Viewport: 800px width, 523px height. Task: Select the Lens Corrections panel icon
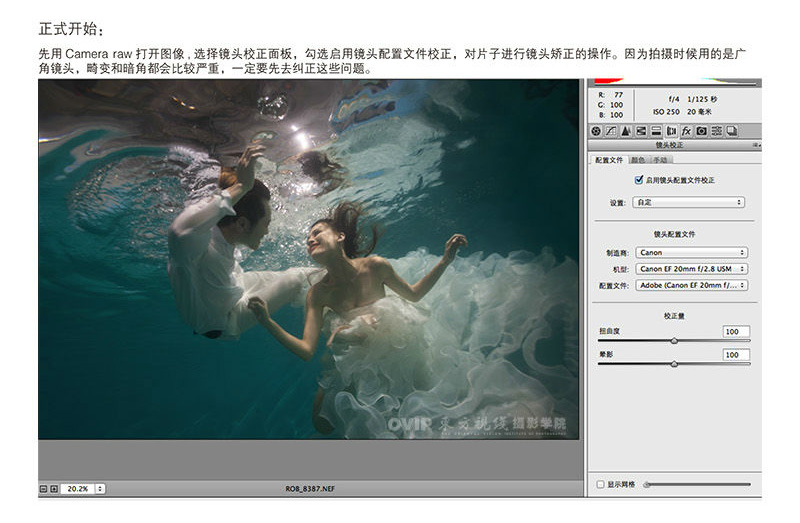pyautogui.click(x=671, y=131)
